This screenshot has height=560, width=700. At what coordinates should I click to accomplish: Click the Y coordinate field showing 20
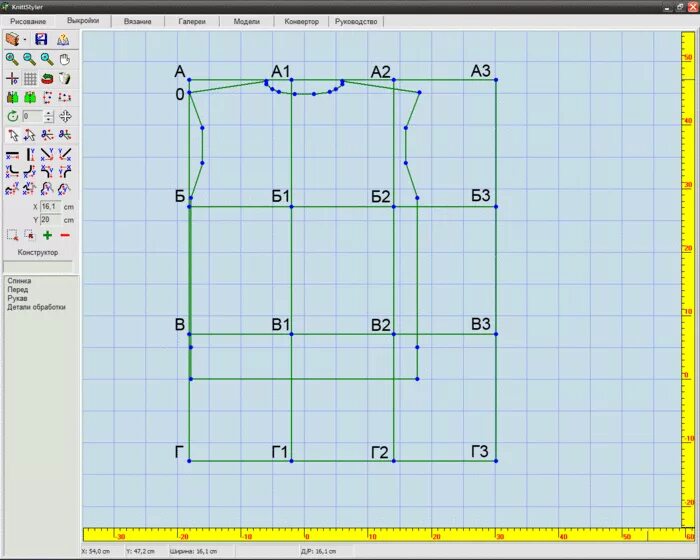pos(50,220)
